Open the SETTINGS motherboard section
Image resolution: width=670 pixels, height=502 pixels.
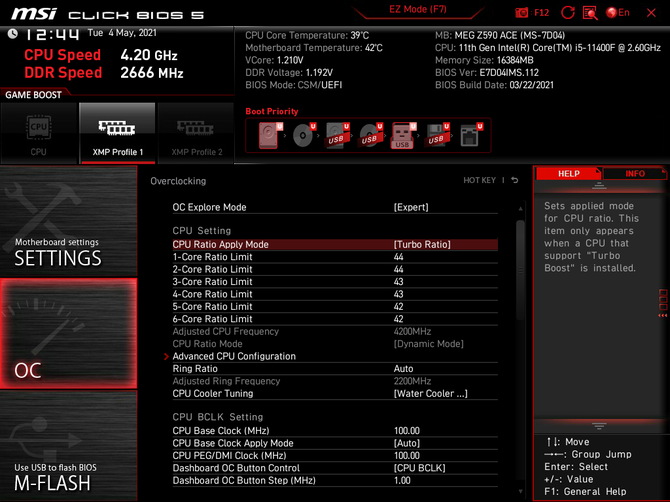[x=68, y=221]
